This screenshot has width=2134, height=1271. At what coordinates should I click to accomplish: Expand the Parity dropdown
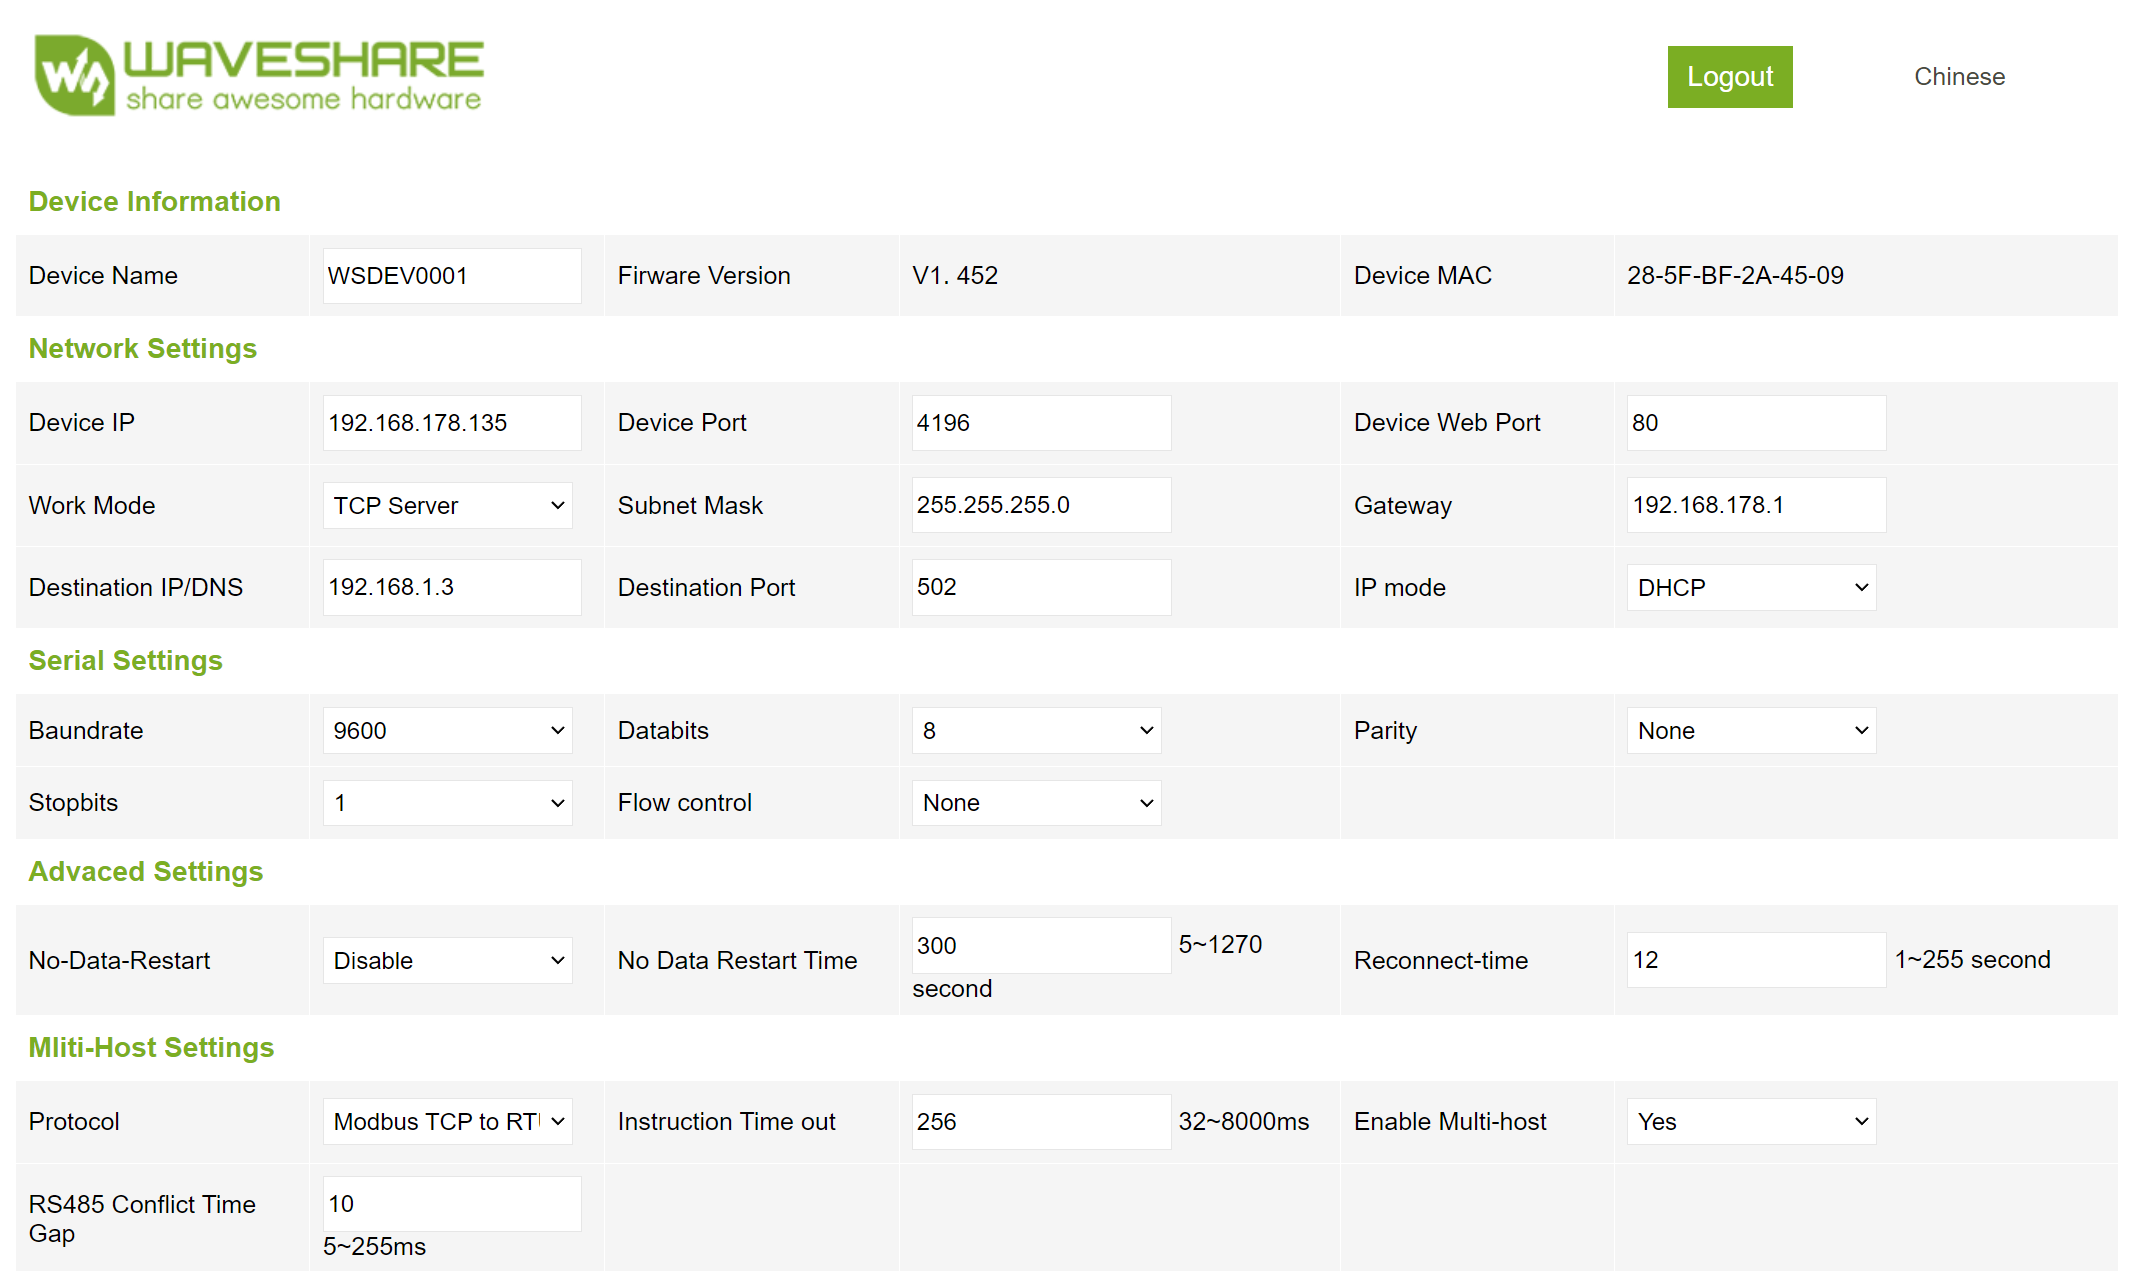1751,731
